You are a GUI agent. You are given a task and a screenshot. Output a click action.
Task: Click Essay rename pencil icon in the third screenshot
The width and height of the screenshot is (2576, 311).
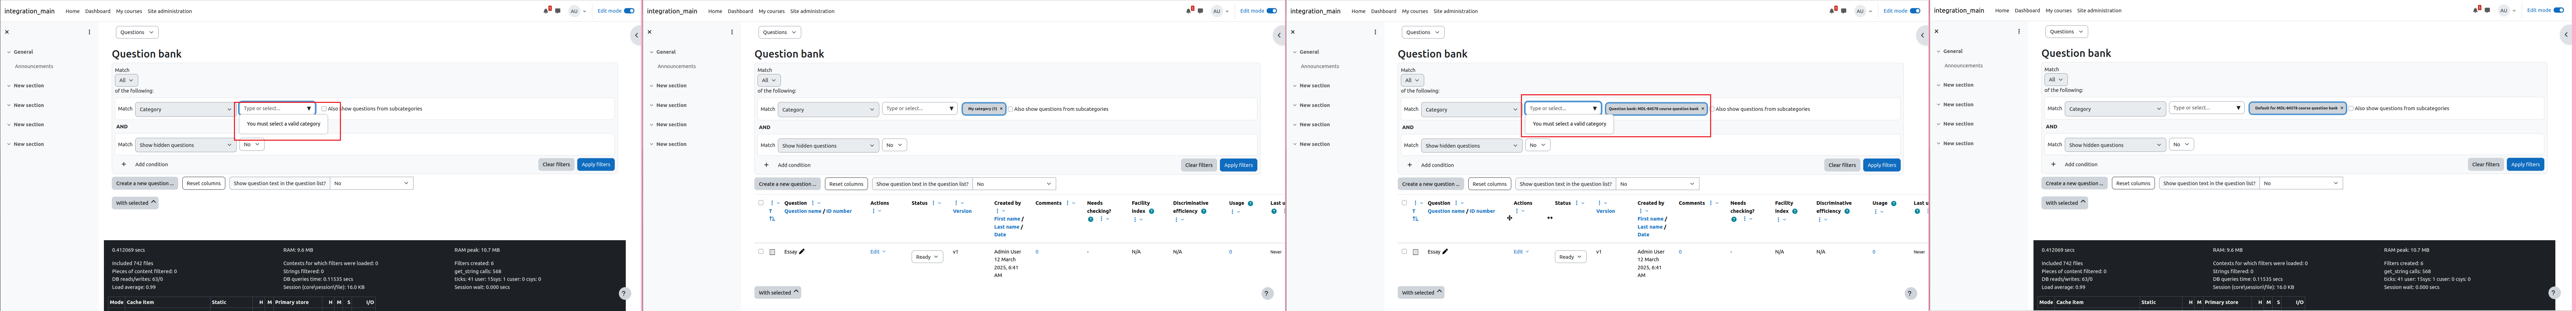click(1445, 252)
